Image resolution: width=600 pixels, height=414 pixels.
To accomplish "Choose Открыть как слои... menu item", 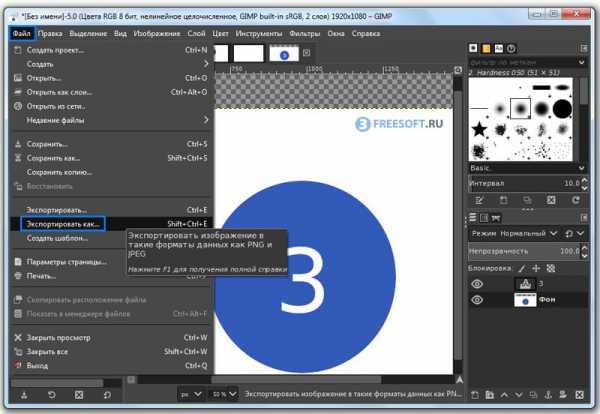I will coord(111,92).
